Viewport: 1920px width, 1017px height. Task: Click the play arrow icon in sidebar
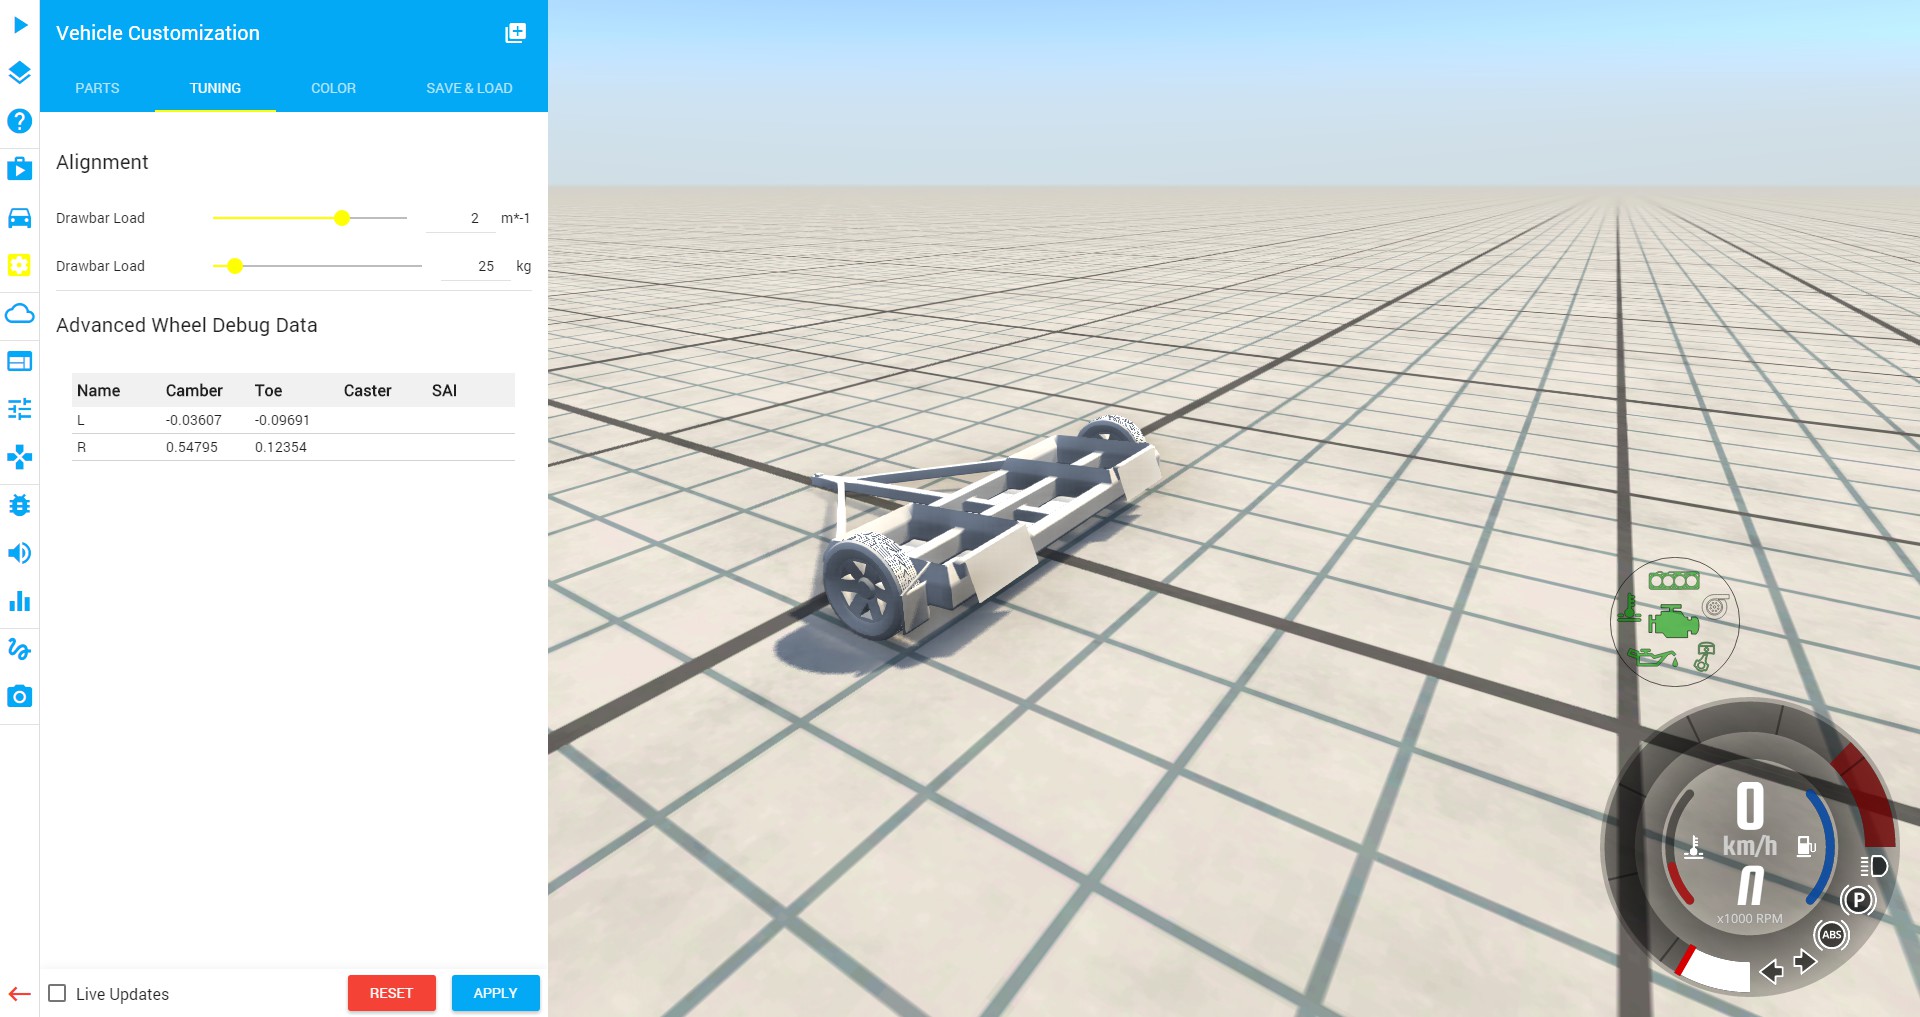pyautogui.click(x=20, y=25)
